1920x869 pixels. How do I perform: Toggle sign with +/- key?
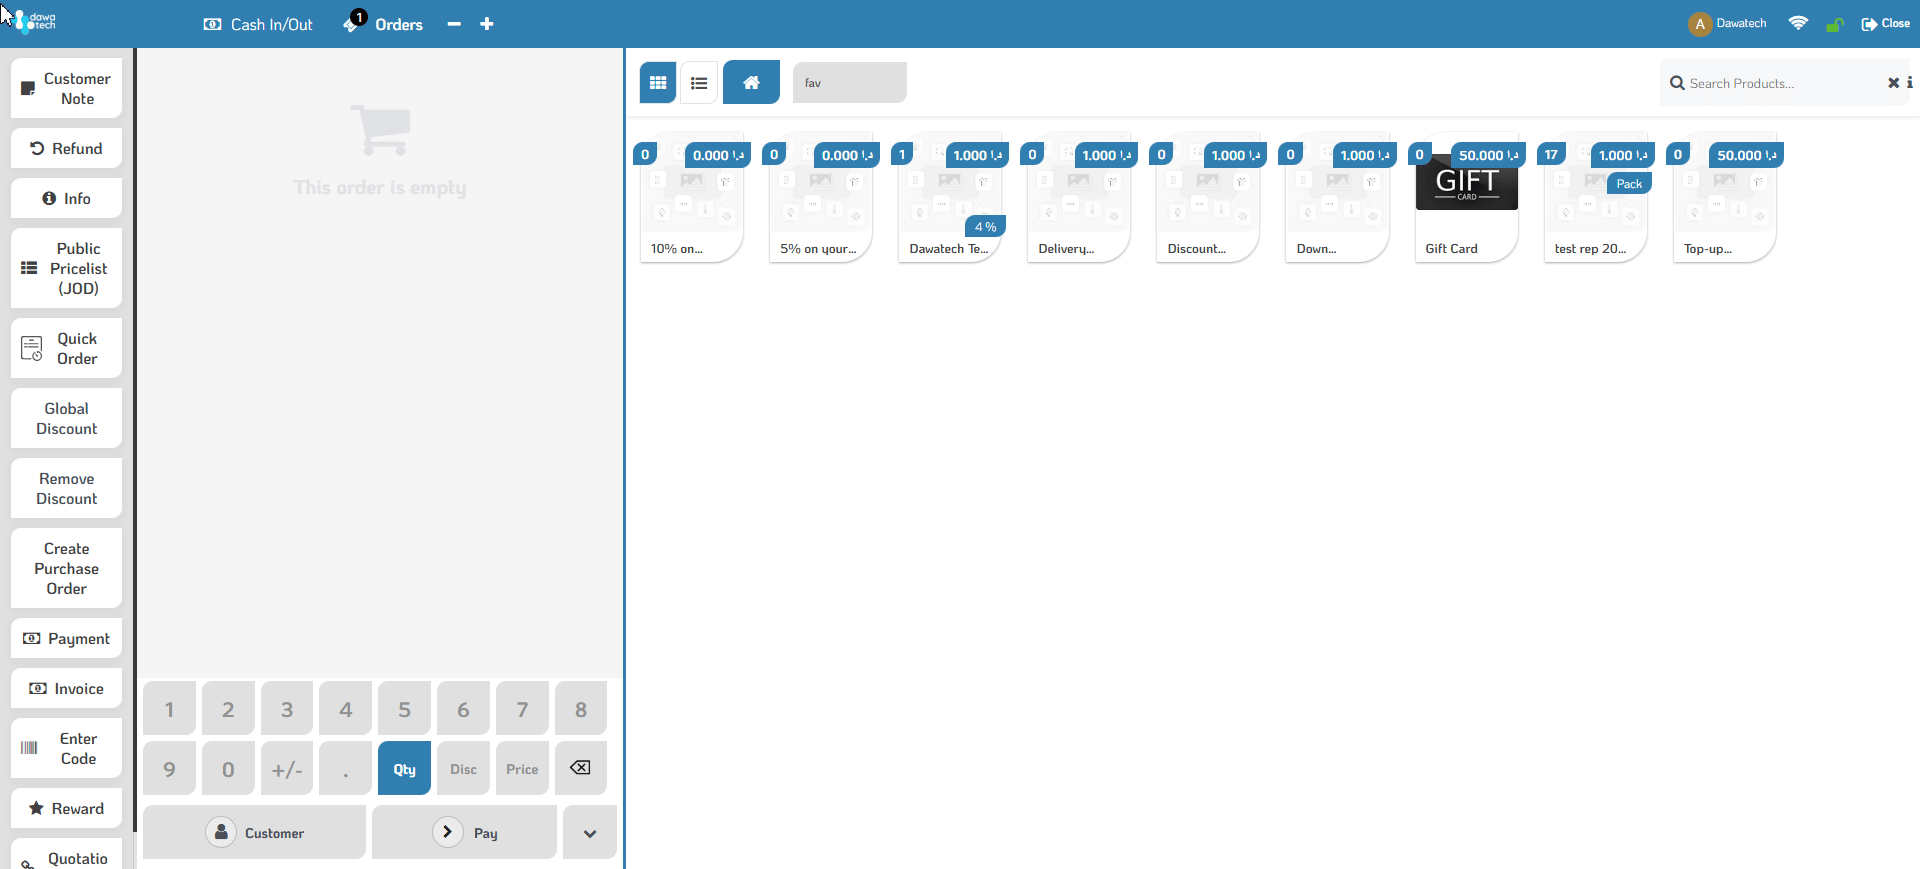pyautogui.click(x=287, y=768)
